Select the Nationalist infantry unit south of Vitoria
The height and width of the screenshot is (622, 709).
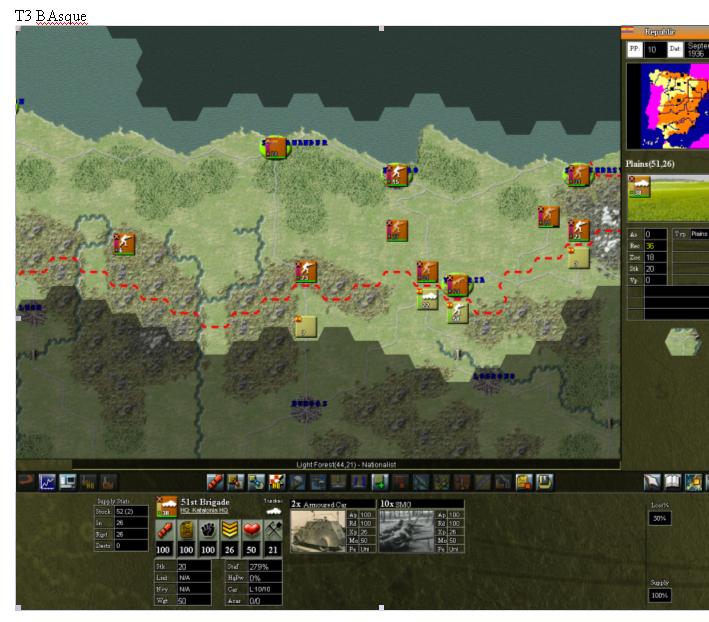(x=458, y=312)
